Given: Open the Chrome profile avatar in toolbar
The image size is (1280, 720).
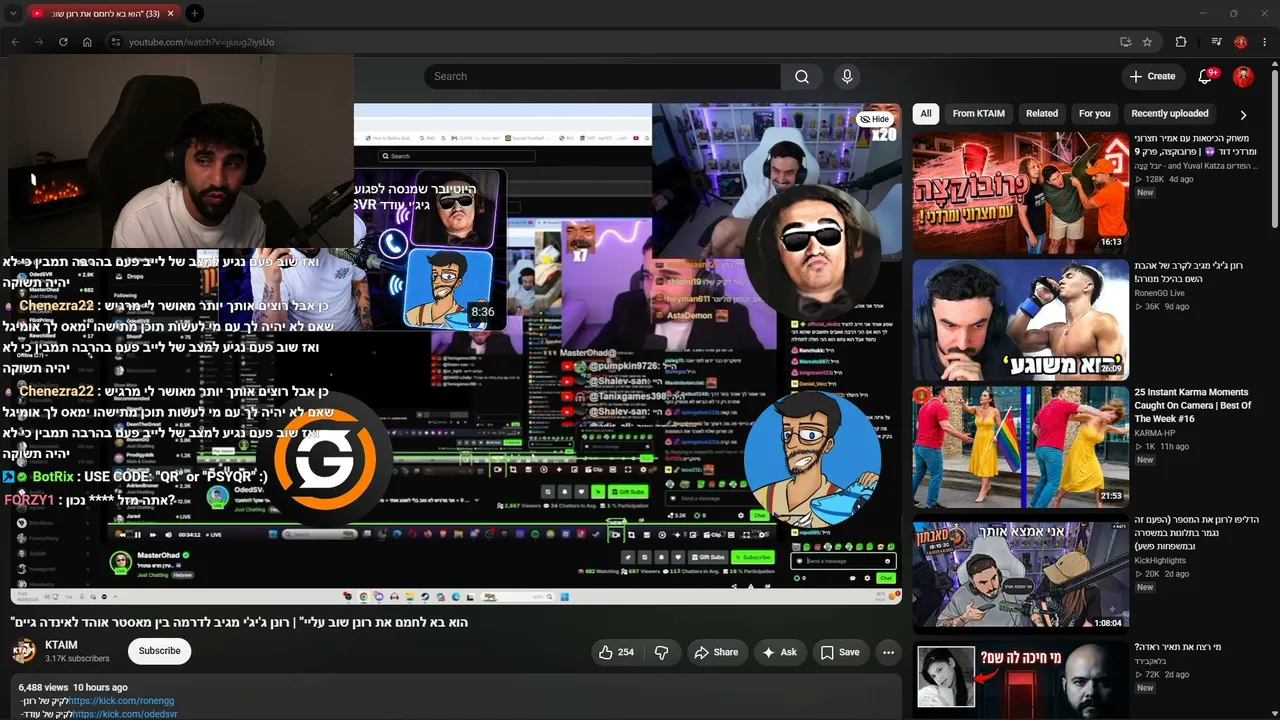Looking at the screenshot, I should click(1241, 42).
